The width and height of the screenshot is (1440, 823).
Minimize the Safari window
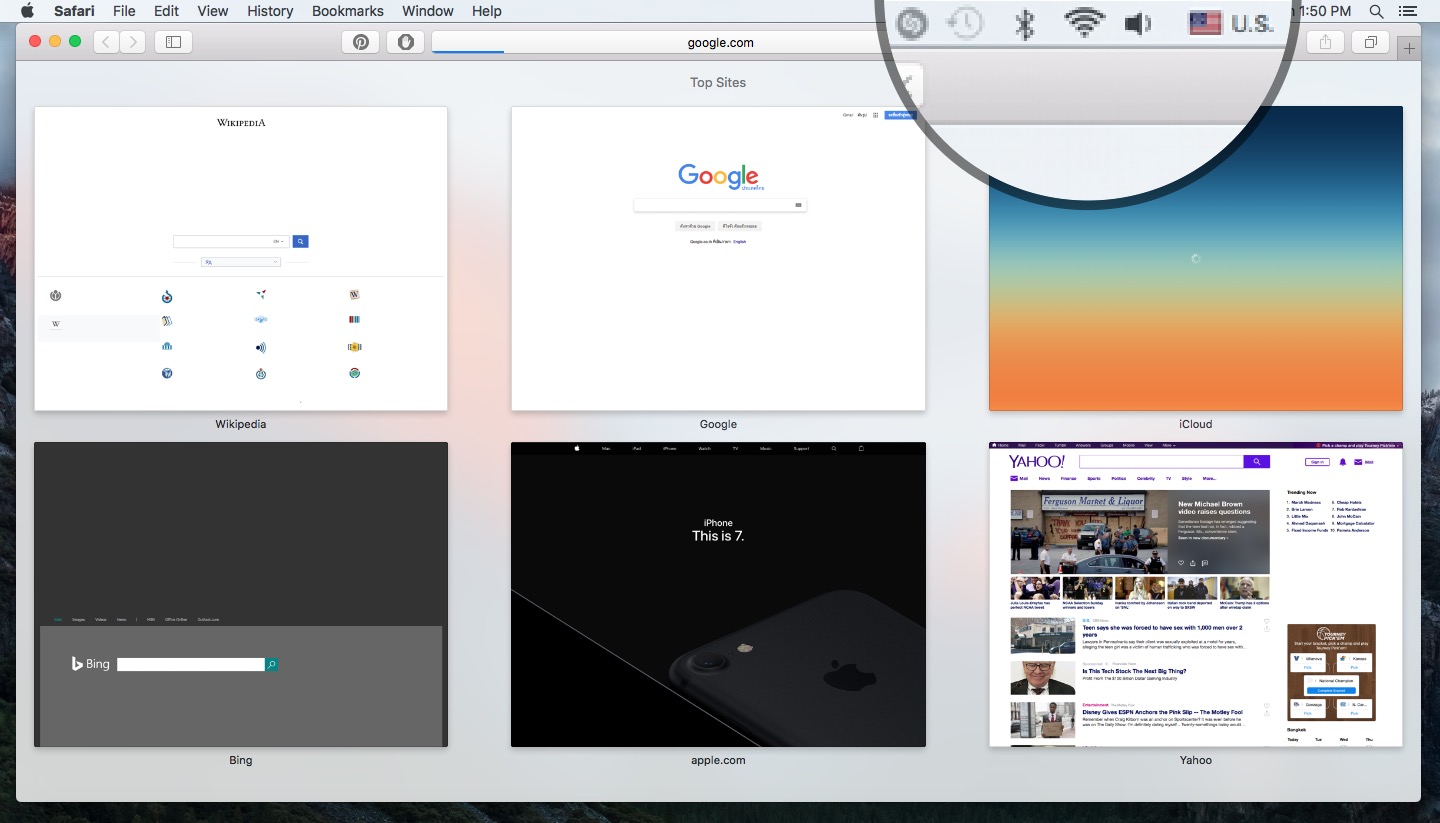pos(55,42)
